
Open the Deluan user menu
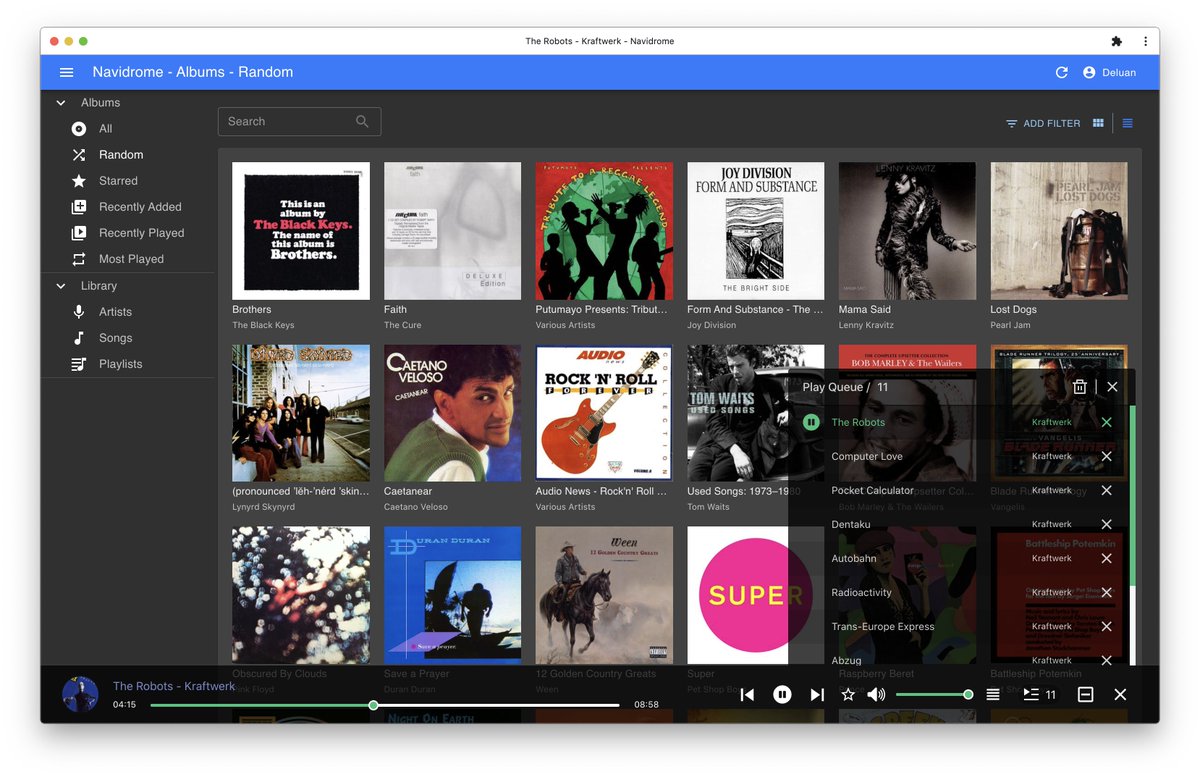(x=1109, y=72)
